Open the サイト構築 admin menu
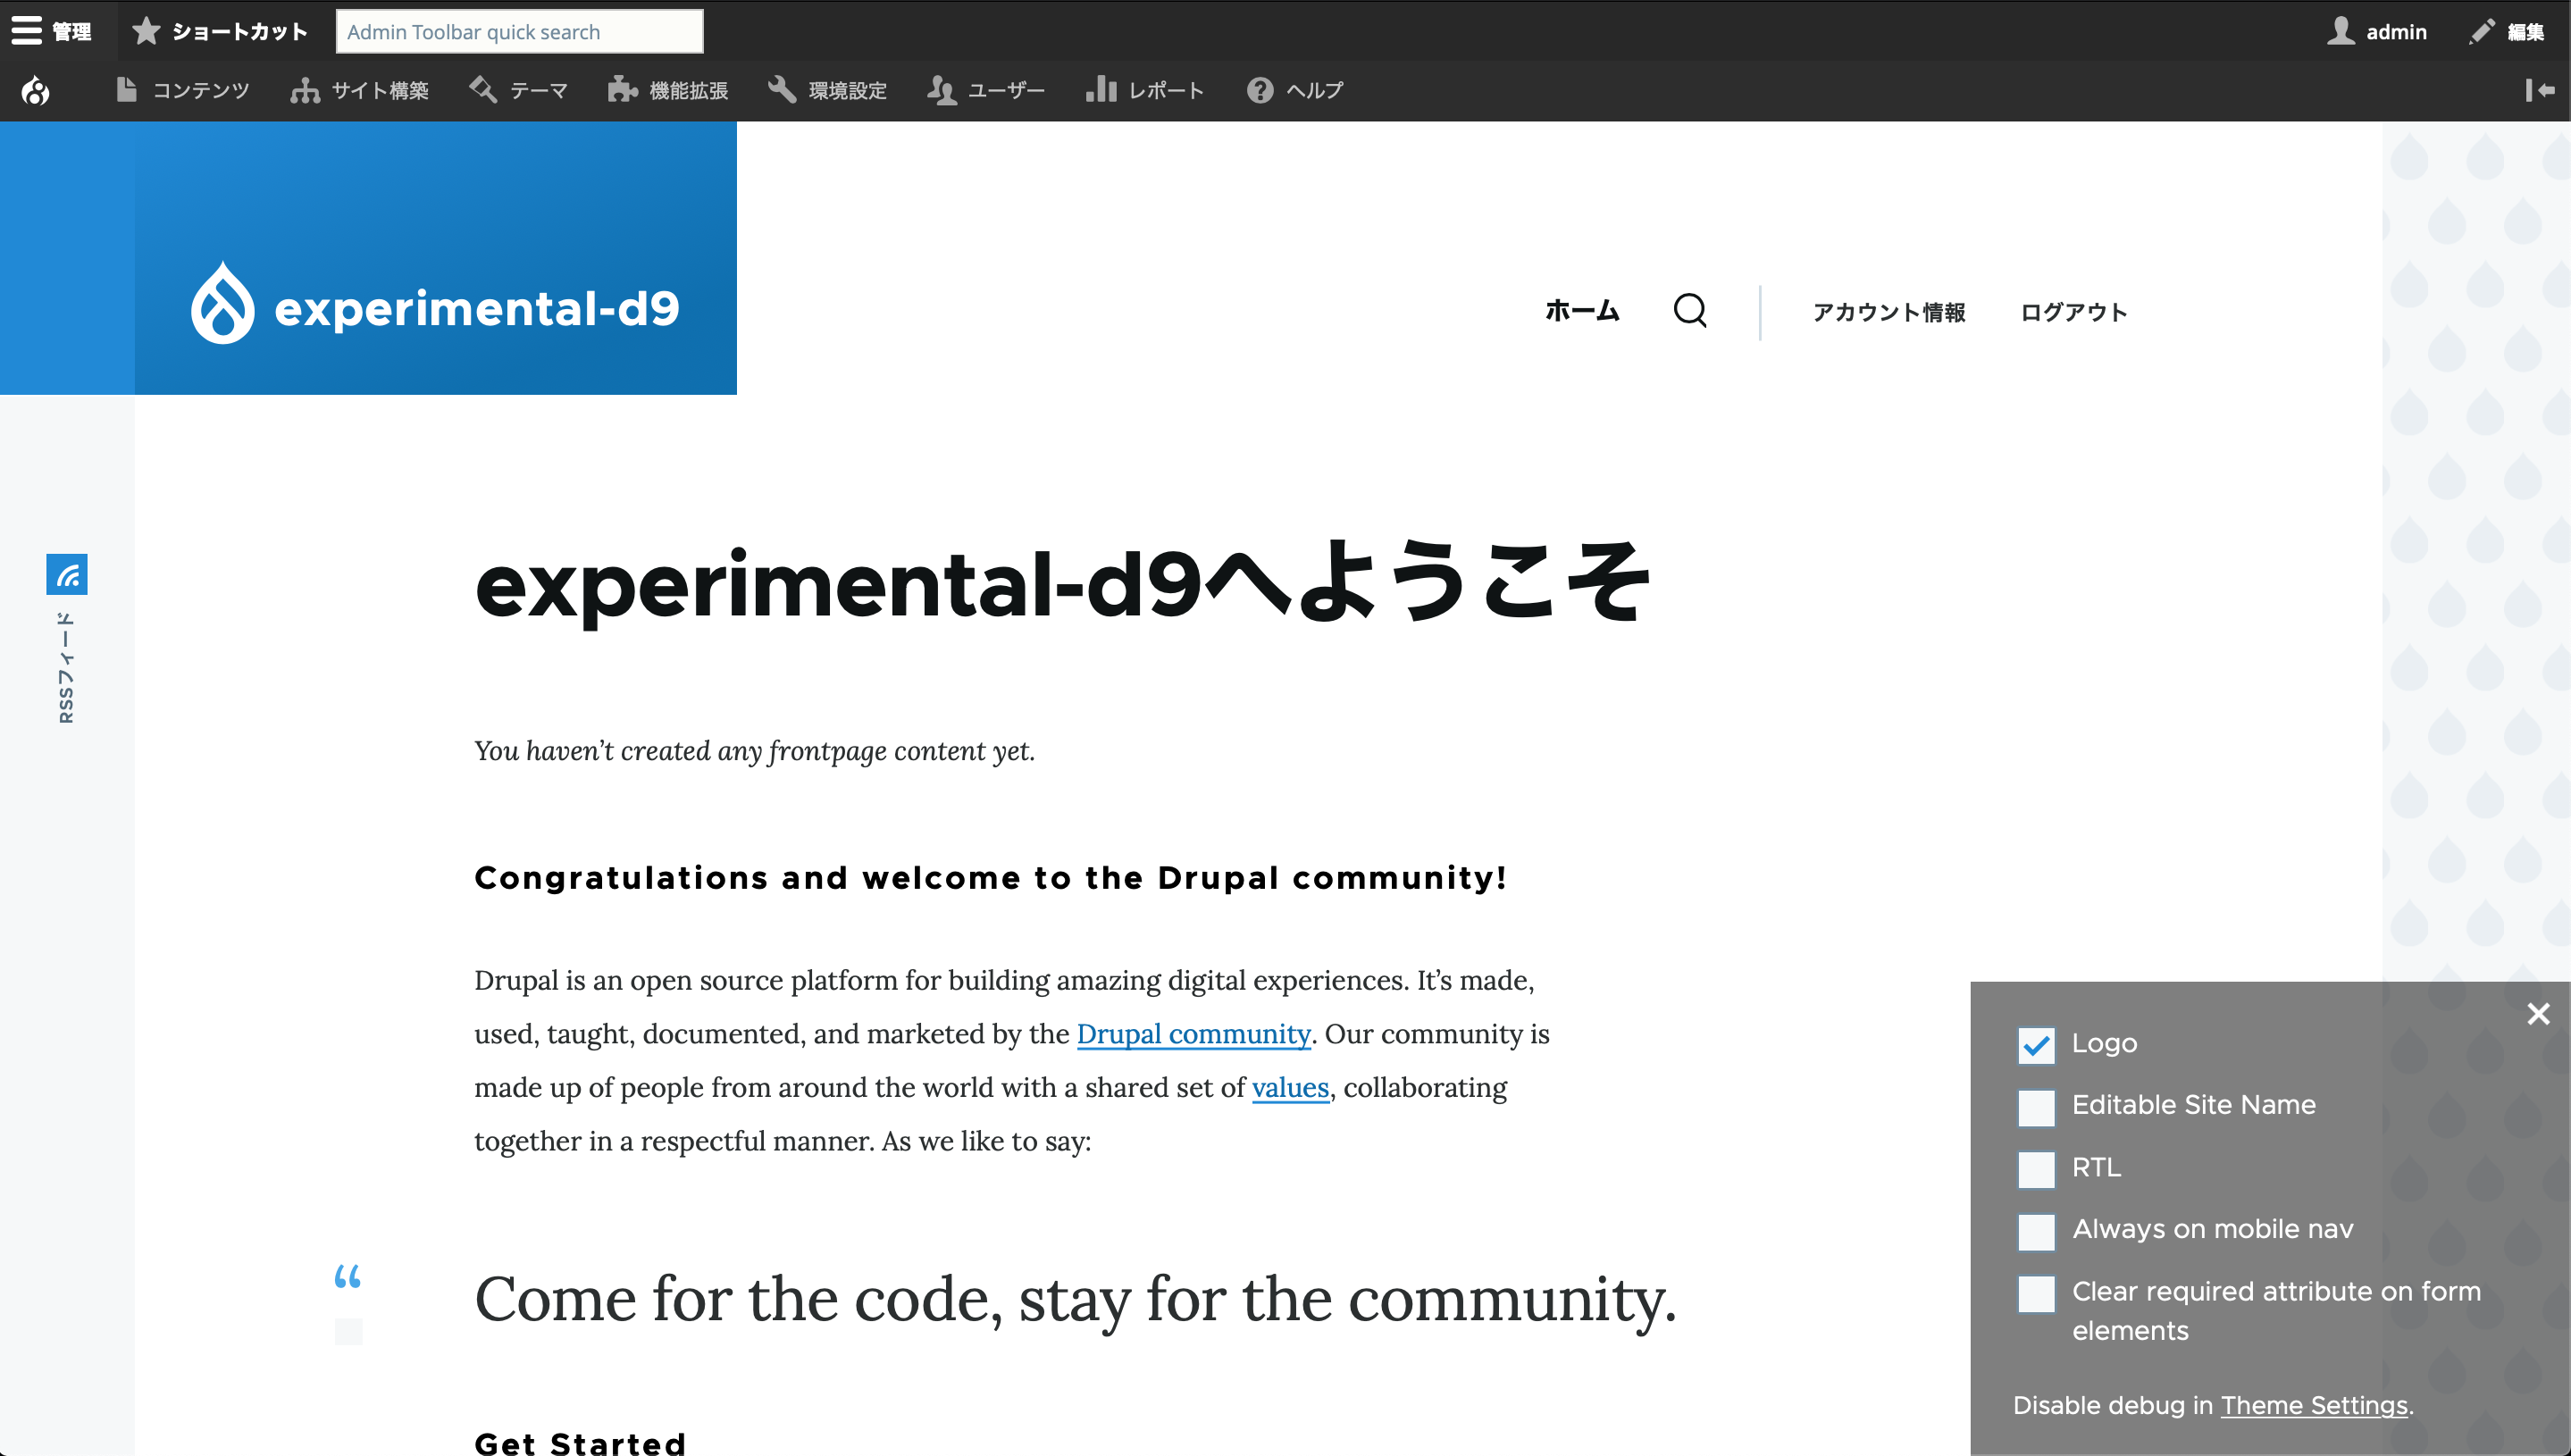The width and height of the screenshot is (2571, 1456). tap(359, 90)
